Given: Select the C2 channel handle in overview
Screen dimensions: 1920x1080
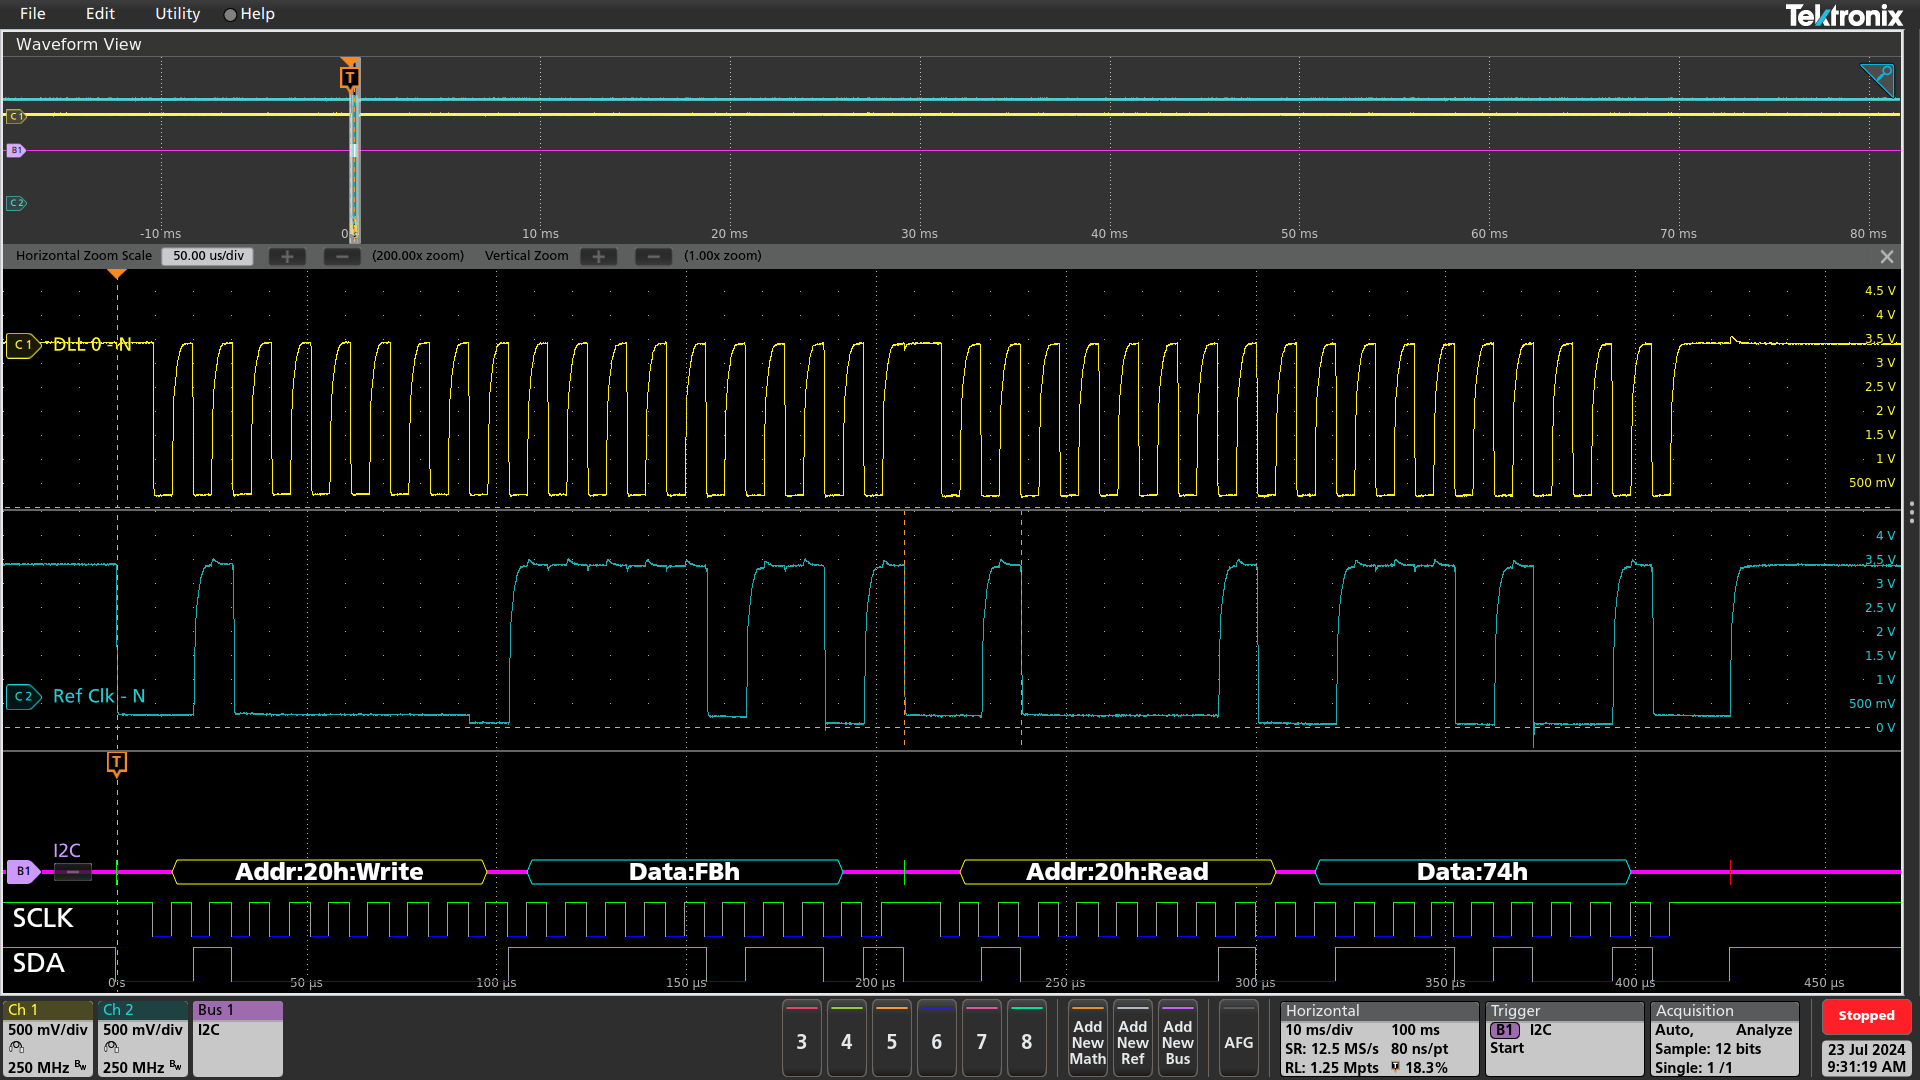Looking at the screenshot, I should [x=16, y=203].
